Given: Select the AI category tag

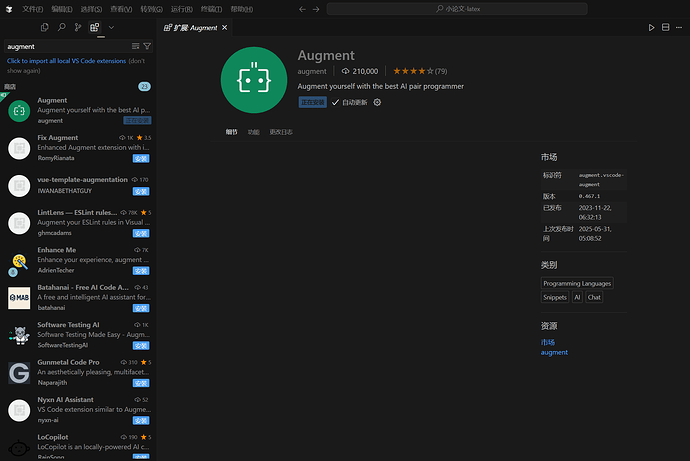Looking at the screenshot, I should (x=577, y=297).
